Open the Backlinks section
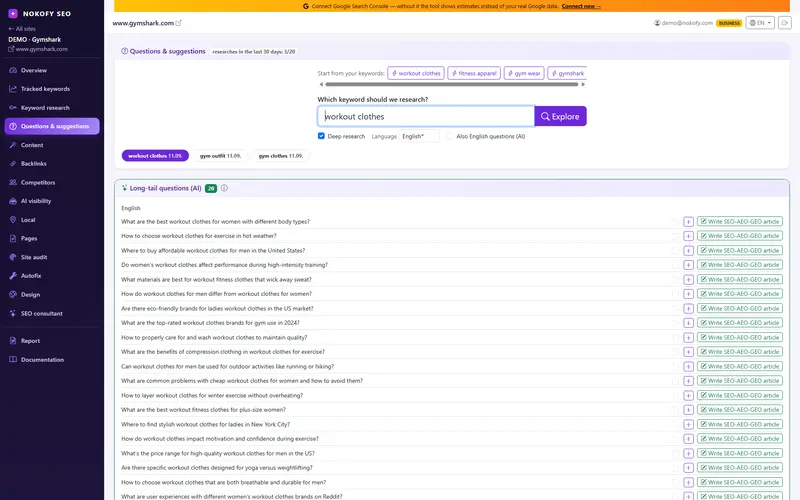Viewport: 800px width, 500px height. tap(34, 164)
